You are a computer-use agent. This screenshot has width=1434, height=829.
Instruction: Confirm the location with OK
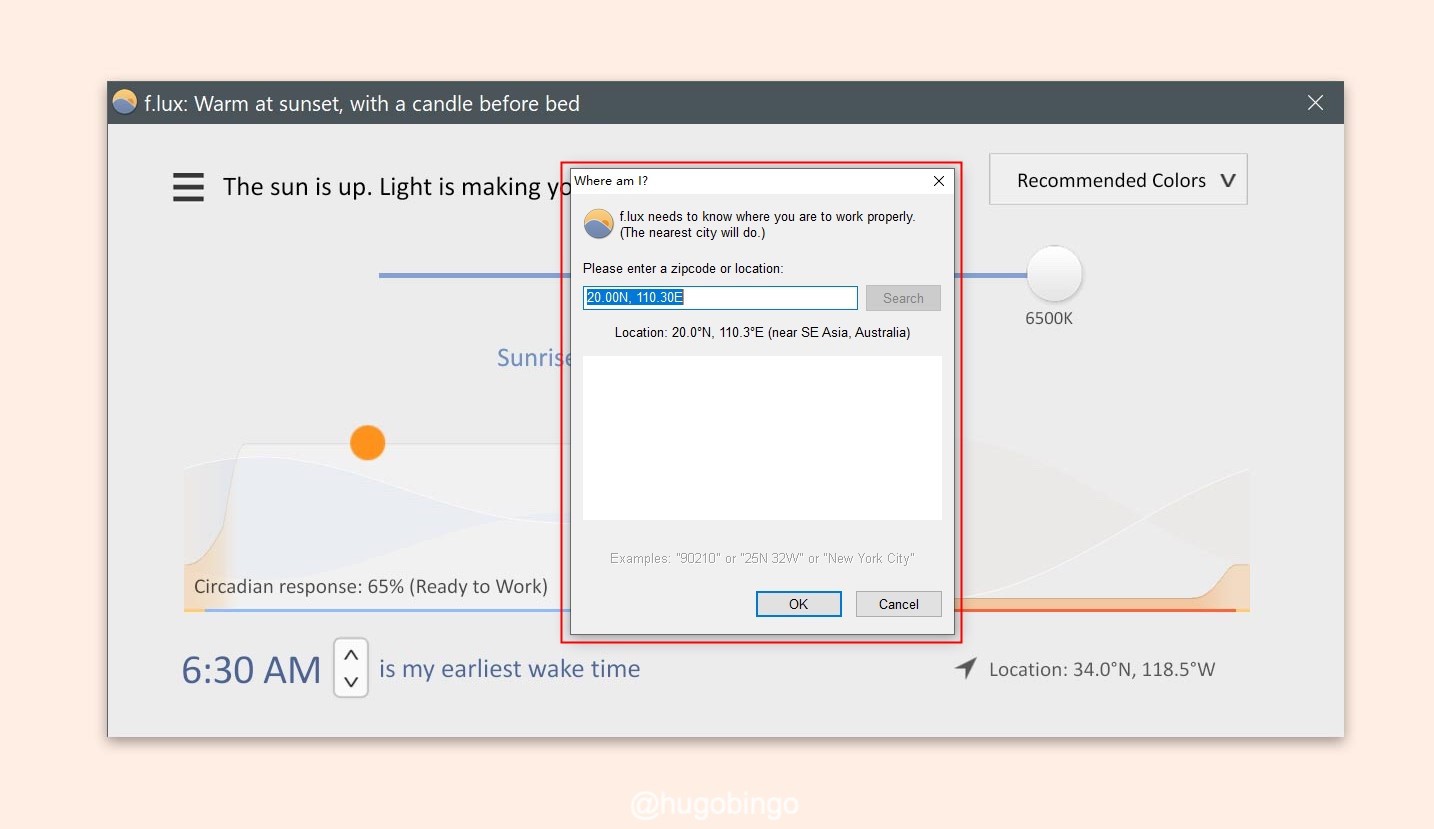(798, 604)
